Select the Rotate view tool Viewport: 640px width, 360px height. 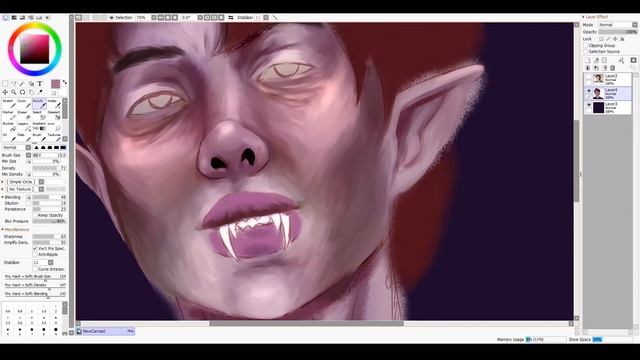point(22,92)
